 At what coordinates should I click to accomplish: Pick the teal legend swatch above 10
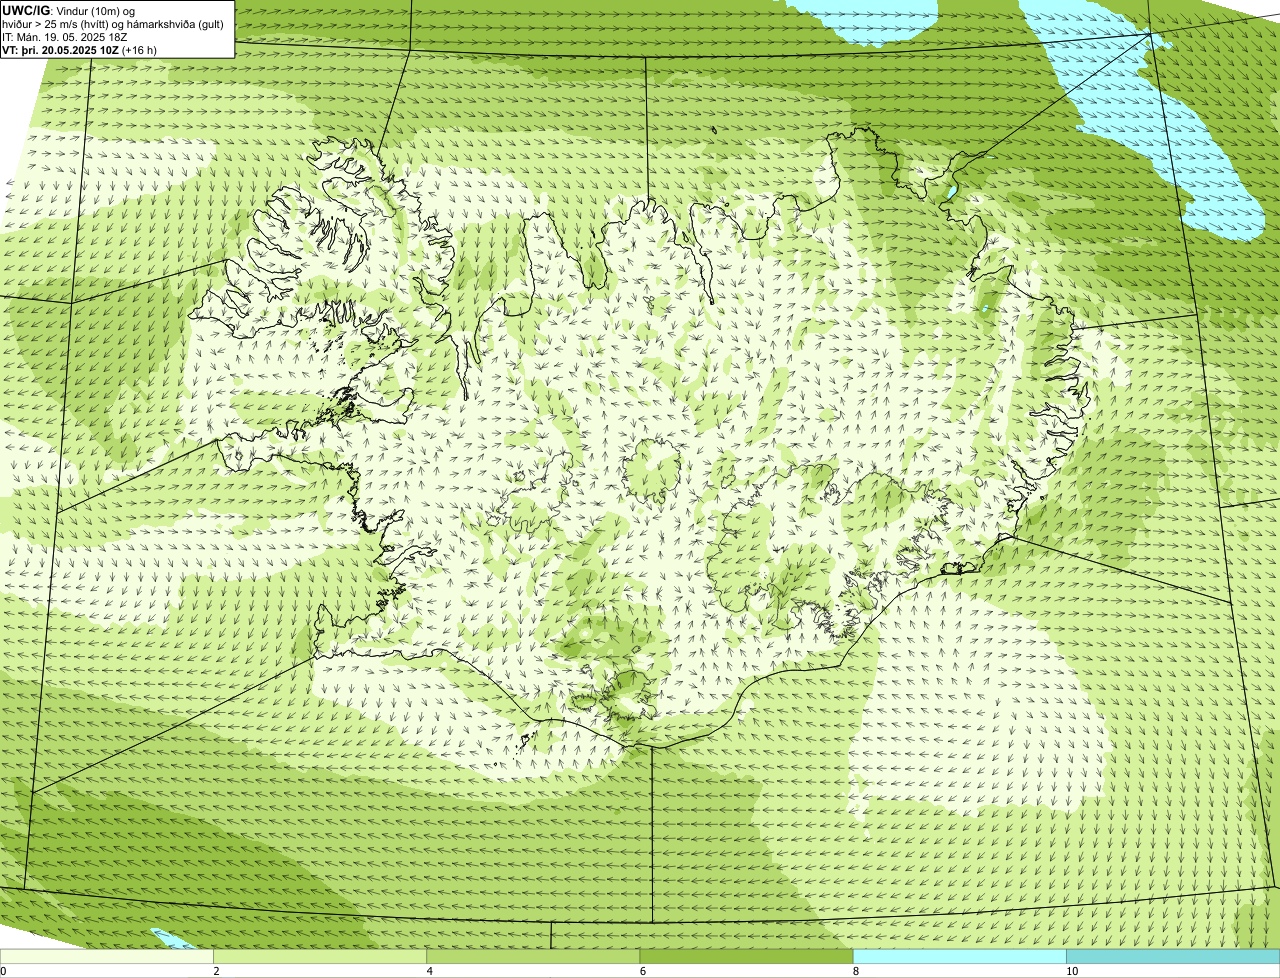[x=1173, y=957]
